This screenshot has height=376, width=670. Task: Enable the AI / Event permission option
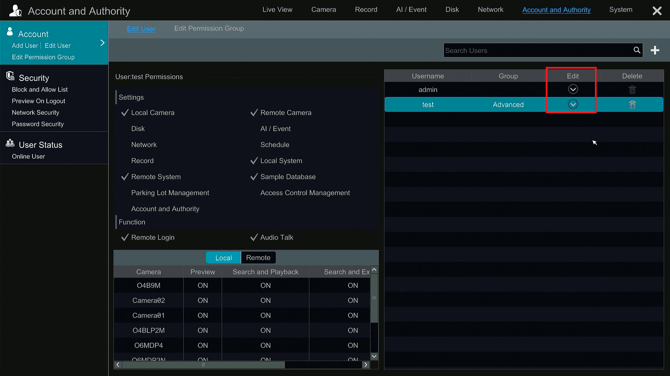(275, 129)
